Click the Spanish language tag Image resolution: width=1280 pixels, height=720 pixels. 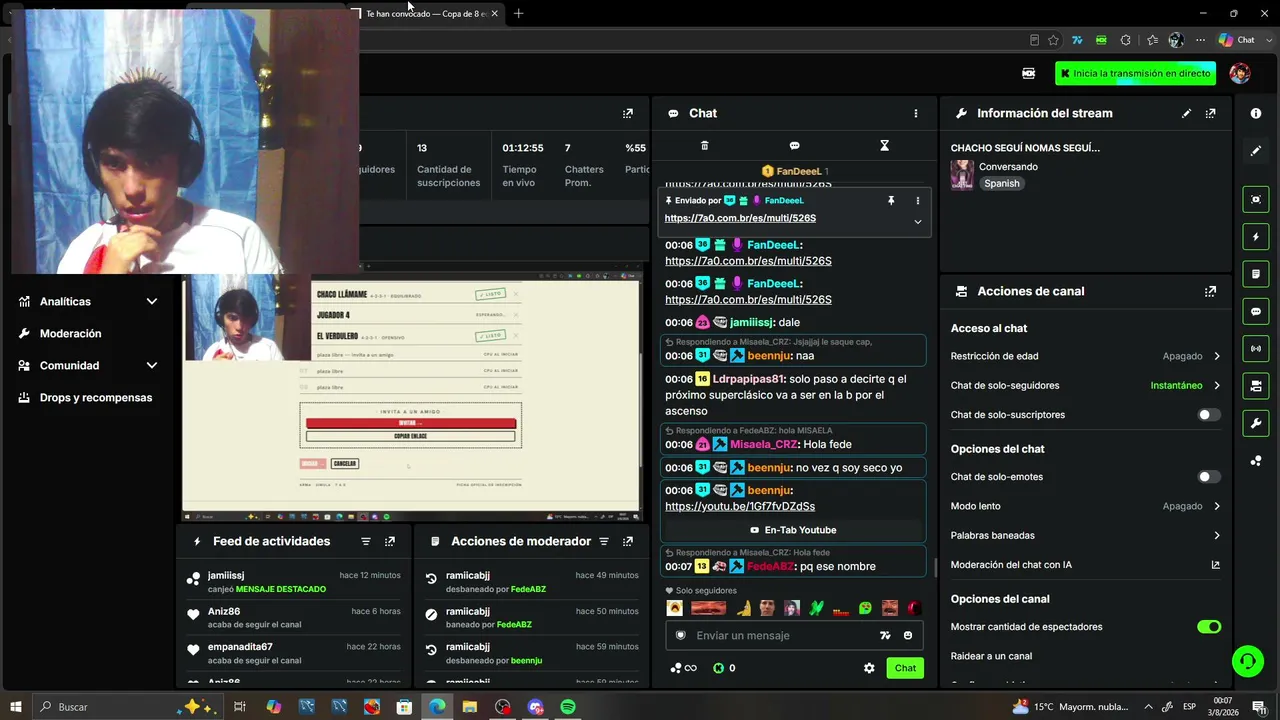click(x=1001, y=184)
